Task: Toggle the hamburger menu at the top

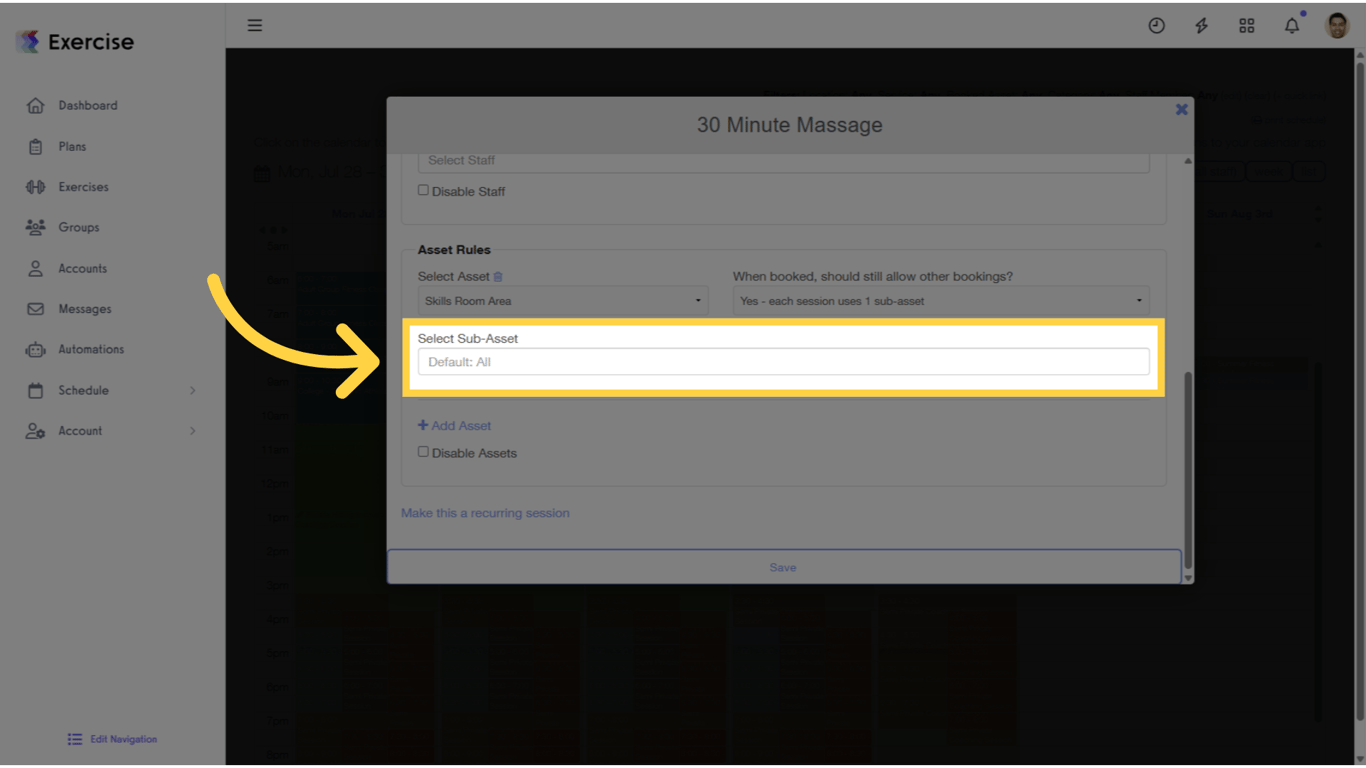Action: 254,25
